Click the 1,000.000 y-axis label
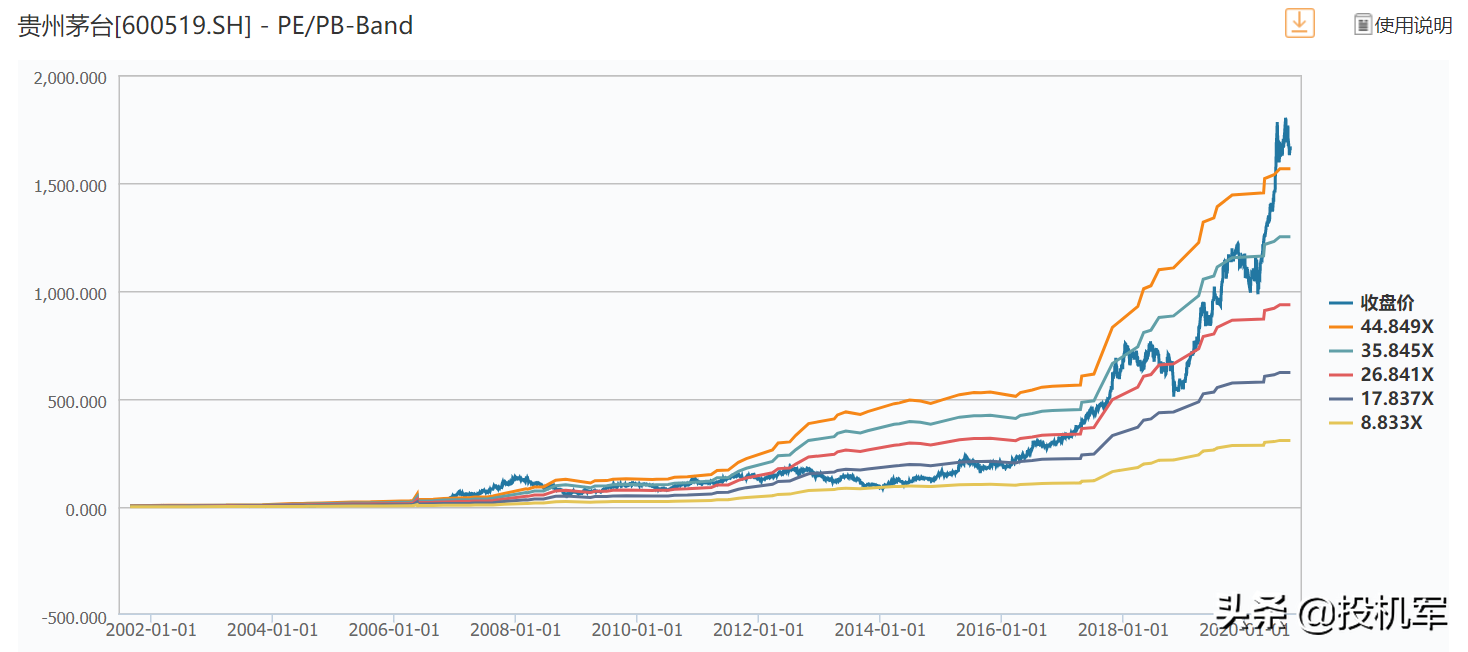The width and height of the screenshot is (1468, 652). click(72, 293)
